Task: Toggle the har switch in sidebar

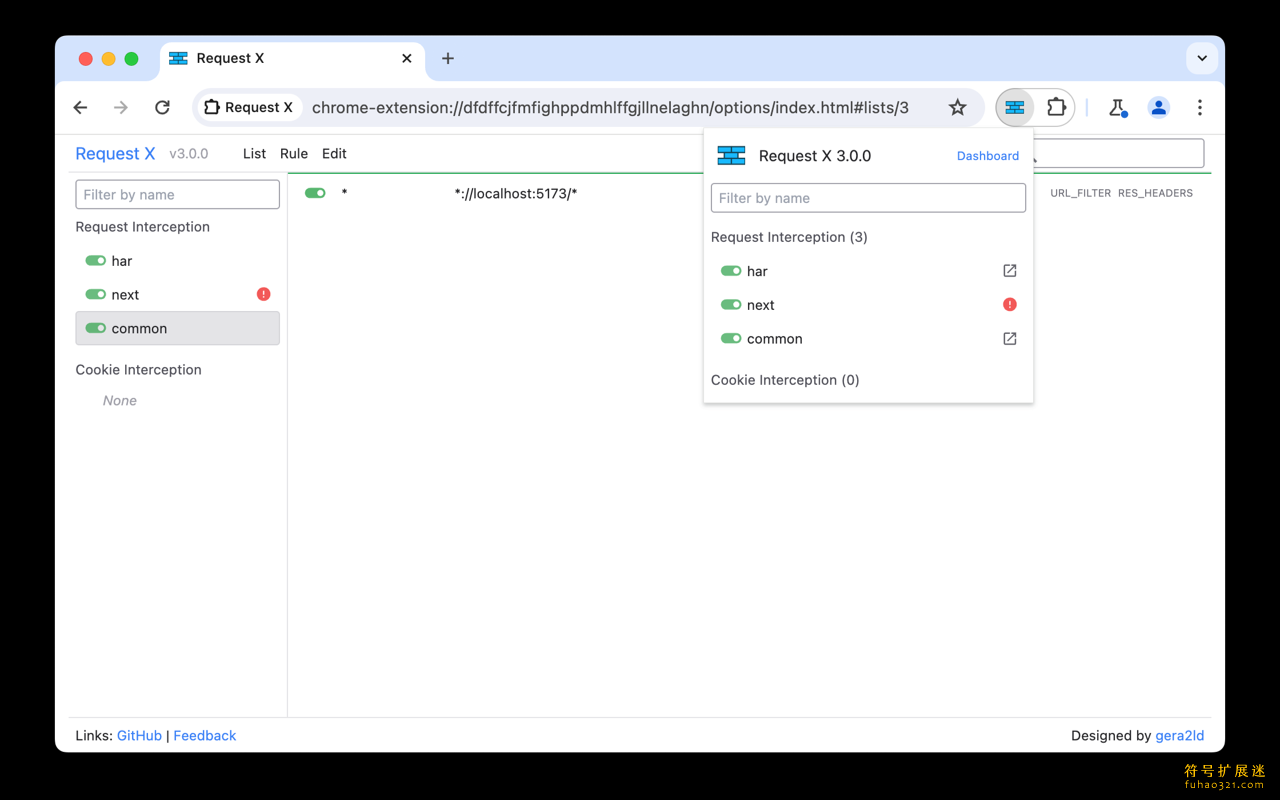Action: (96, 261)
